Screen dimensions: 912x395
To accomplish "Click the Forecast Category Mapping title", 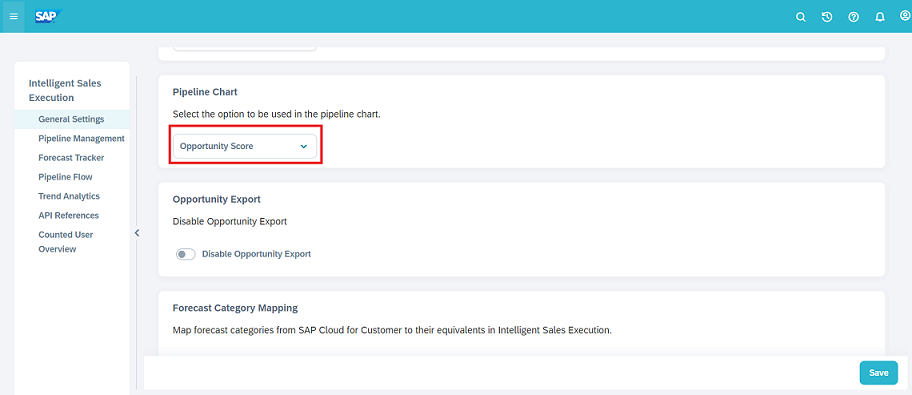I will [236, 307].
